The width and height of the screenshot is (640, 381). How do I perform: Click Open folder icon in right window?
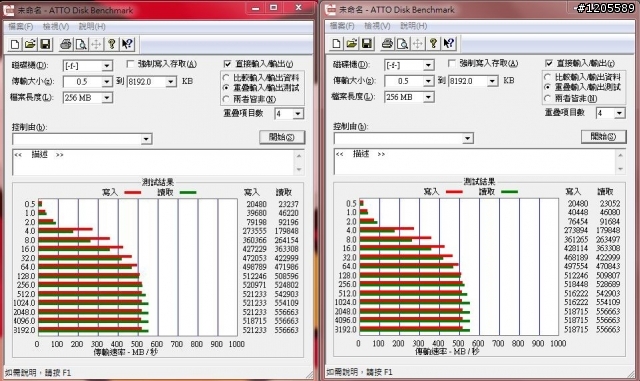point(351,43)
